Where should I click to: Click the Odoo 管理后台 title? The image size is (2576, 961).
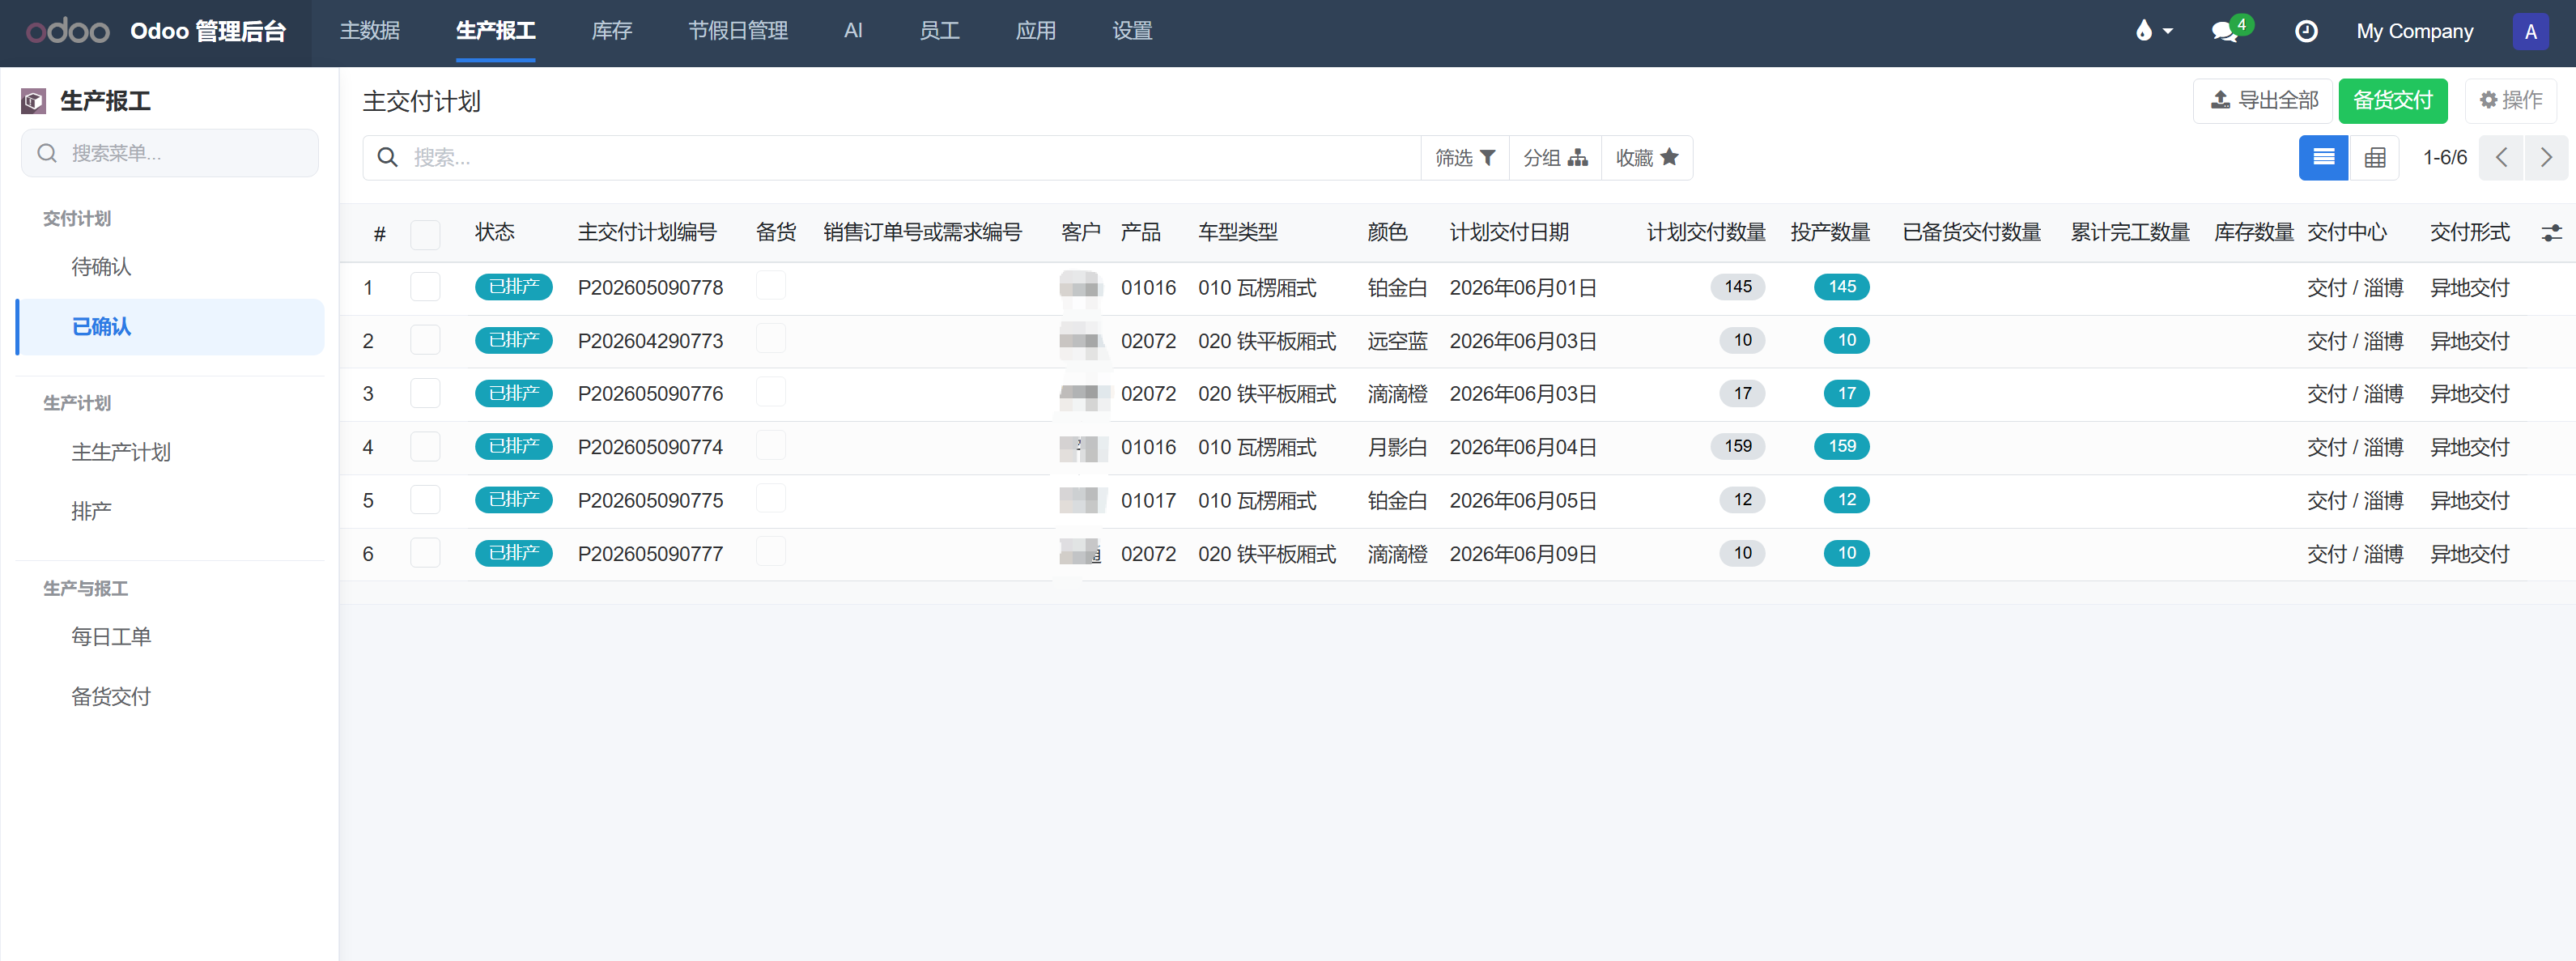(208, 31)
